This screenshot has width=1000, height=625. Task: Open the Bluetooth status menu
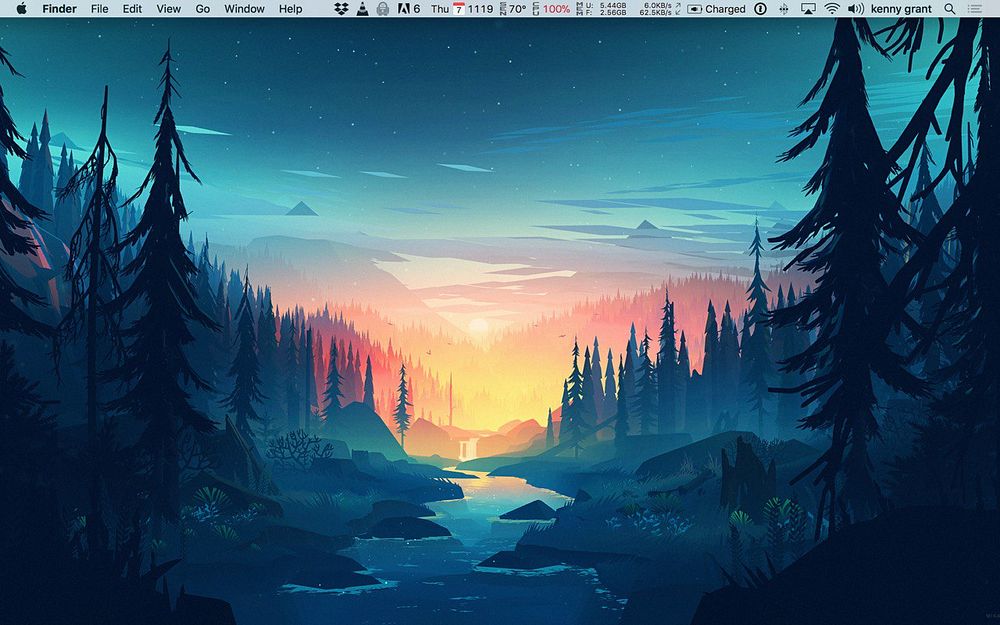pyautogui.click(x=784, y=9)
